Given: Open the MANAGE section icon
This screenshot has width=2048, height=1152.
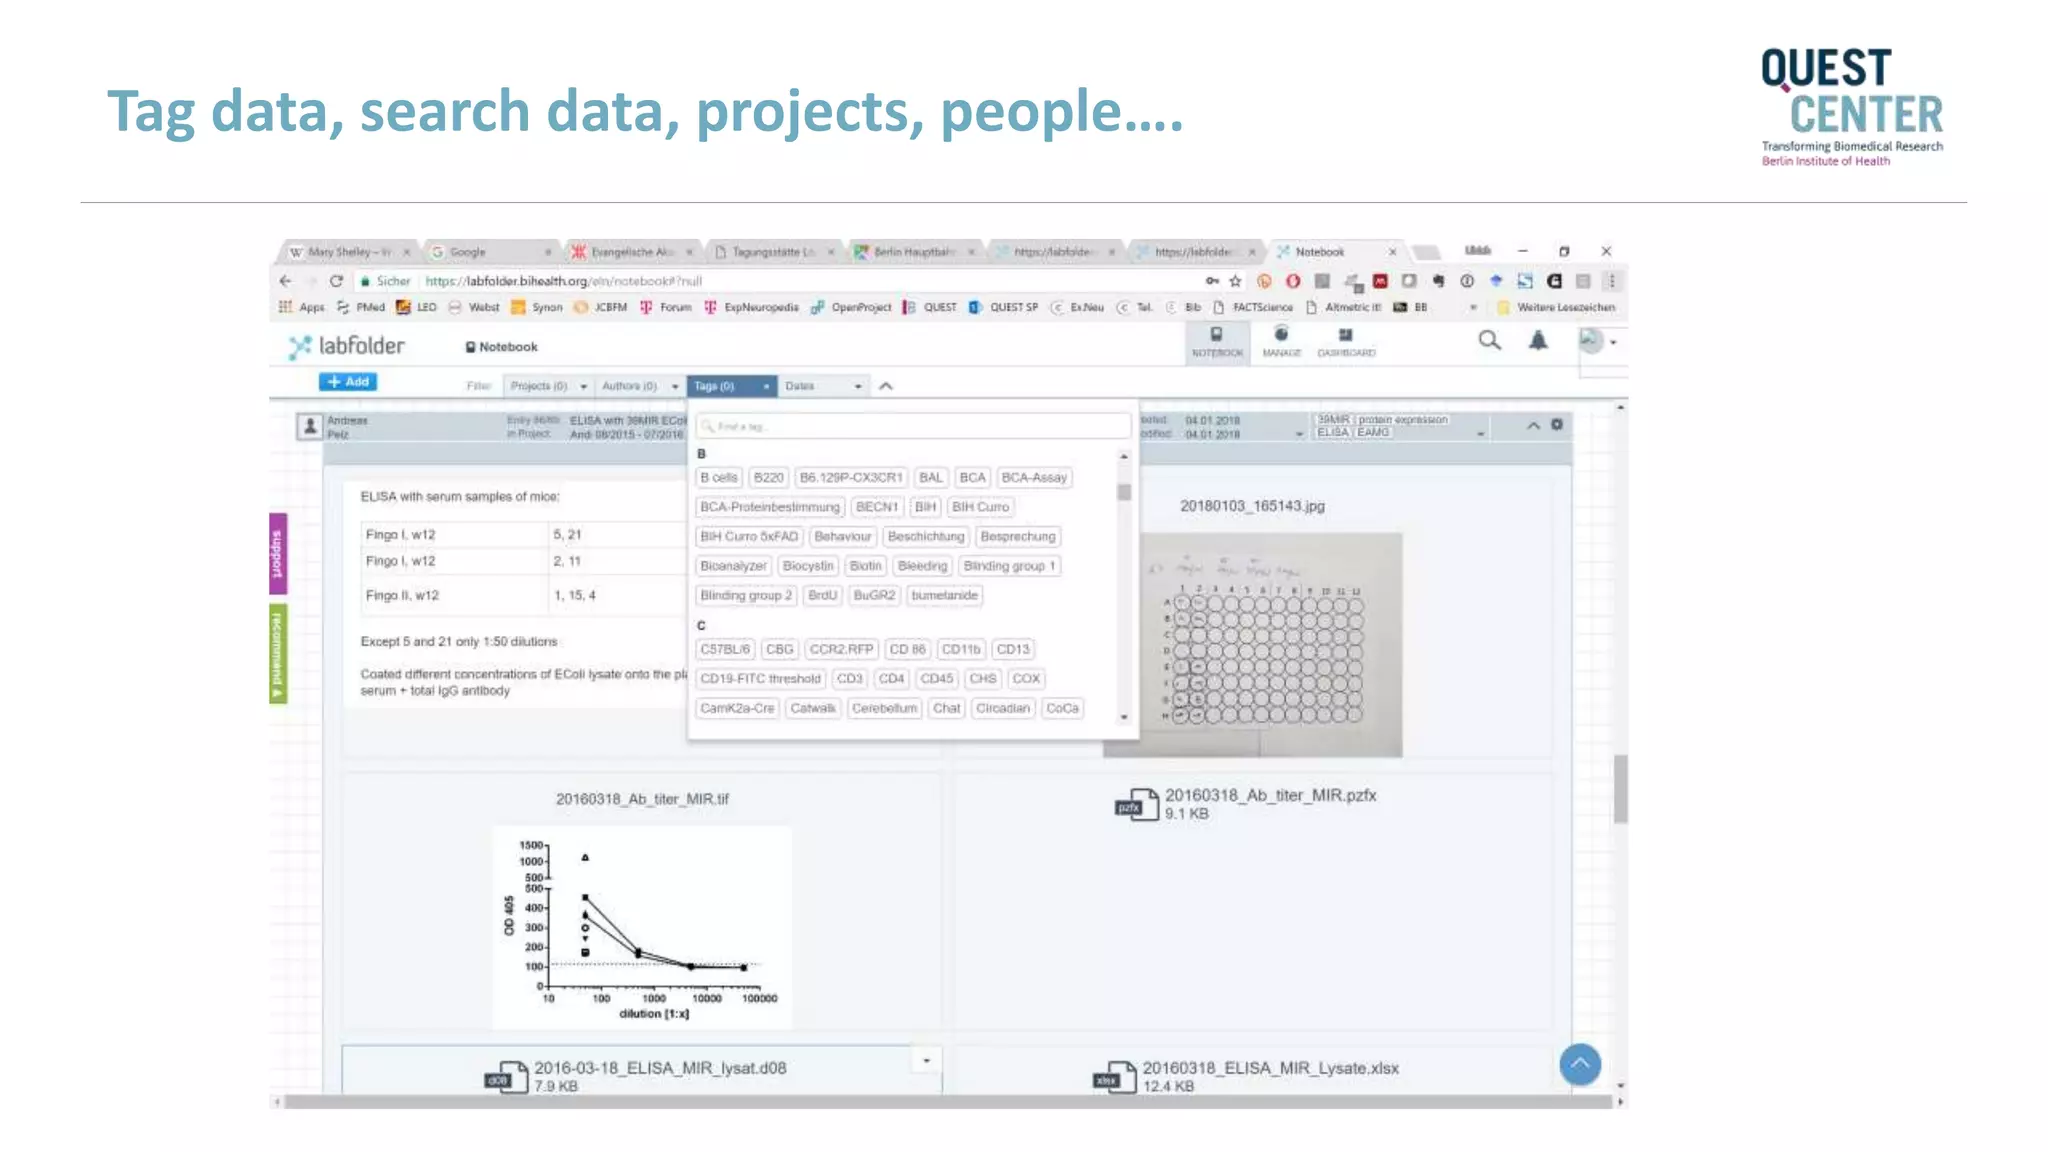Looking at the screenshot, I should coord(1281,341).
